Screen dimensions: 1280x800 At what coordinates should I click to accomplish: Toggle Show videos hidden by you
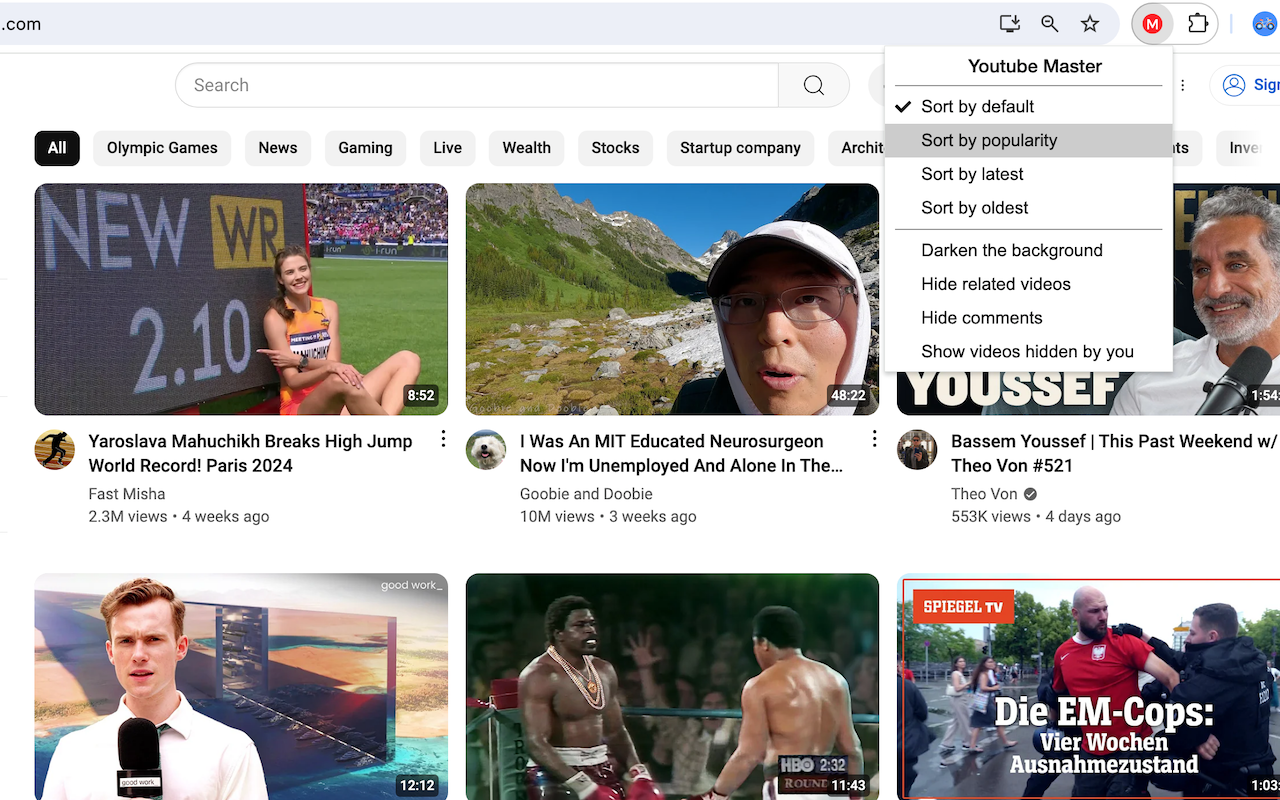1028,352
